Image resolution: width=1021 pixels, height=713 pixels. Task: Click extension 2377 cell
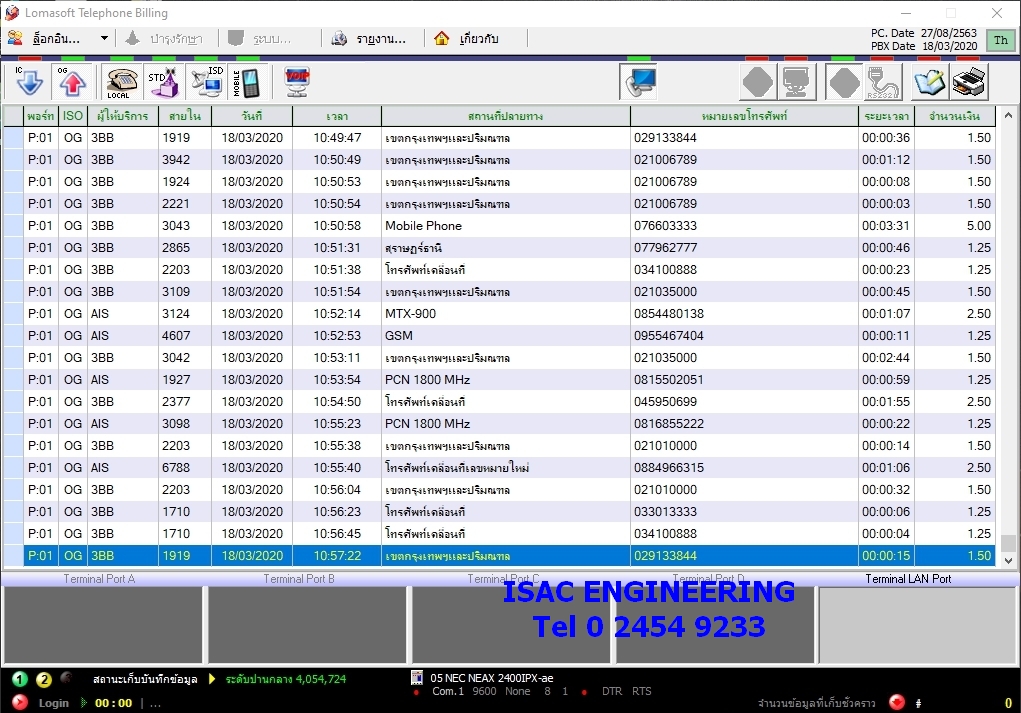coord(185,402)
